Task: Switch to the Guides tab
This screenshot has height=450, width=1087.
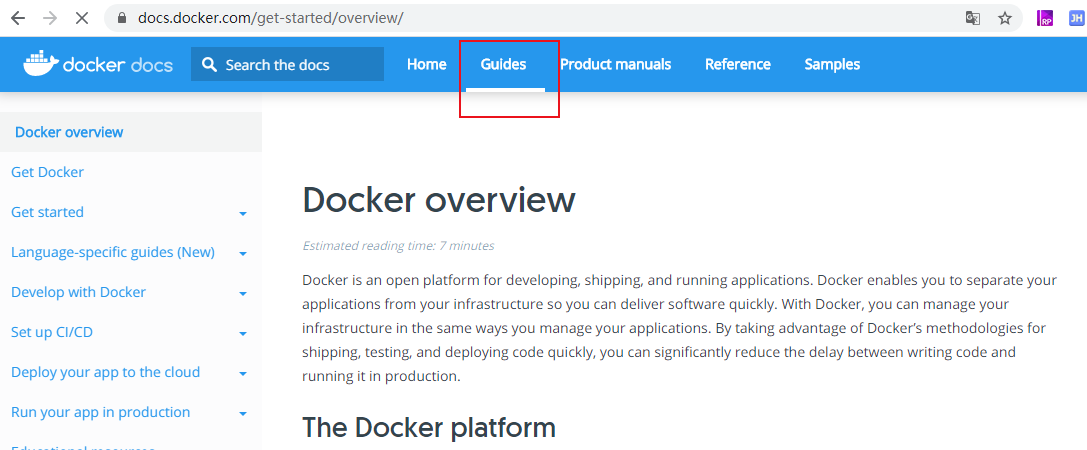Action: [x=504, y=64]
